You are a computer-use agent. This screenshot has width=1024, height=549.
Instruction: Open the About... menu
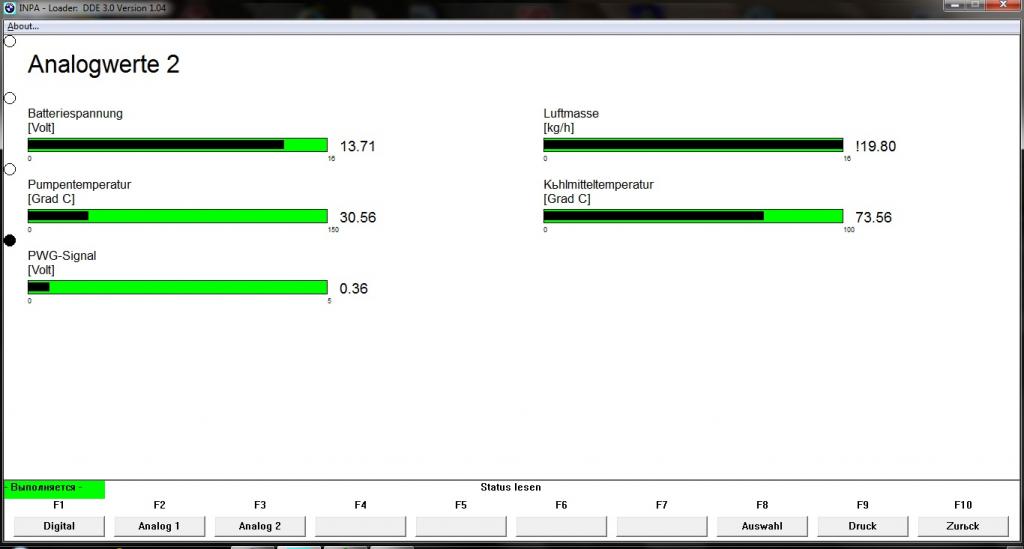(23, 26)
